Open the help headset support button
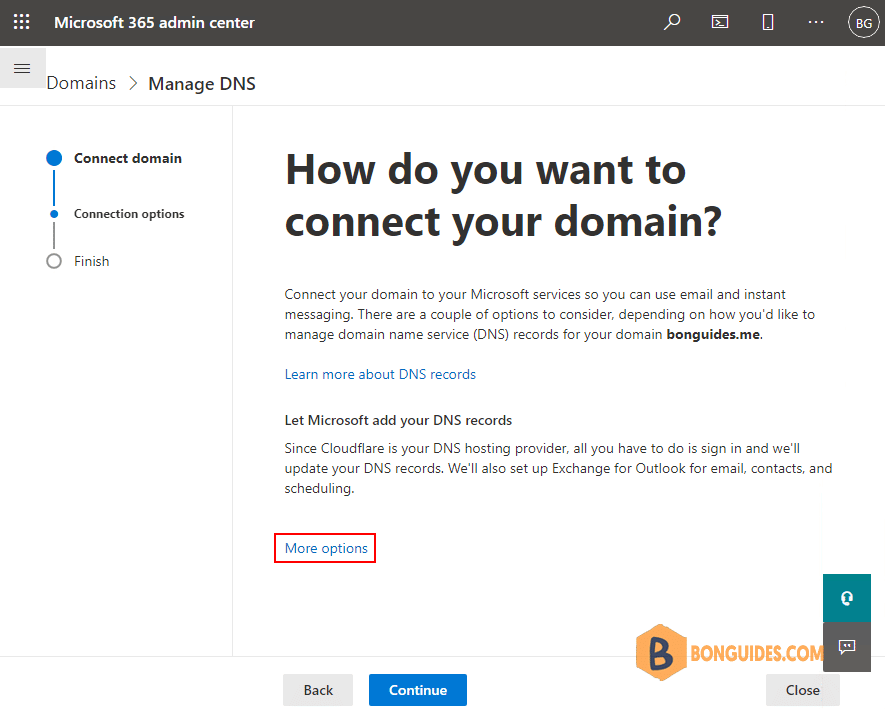 coord(847,598)
